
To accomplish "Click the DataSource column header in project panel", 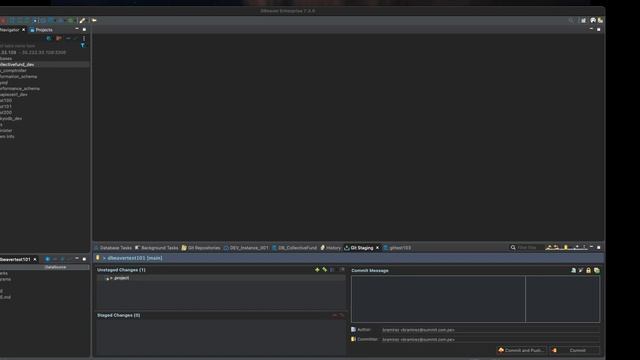I will pyautogui.click(x=56, y=267).
